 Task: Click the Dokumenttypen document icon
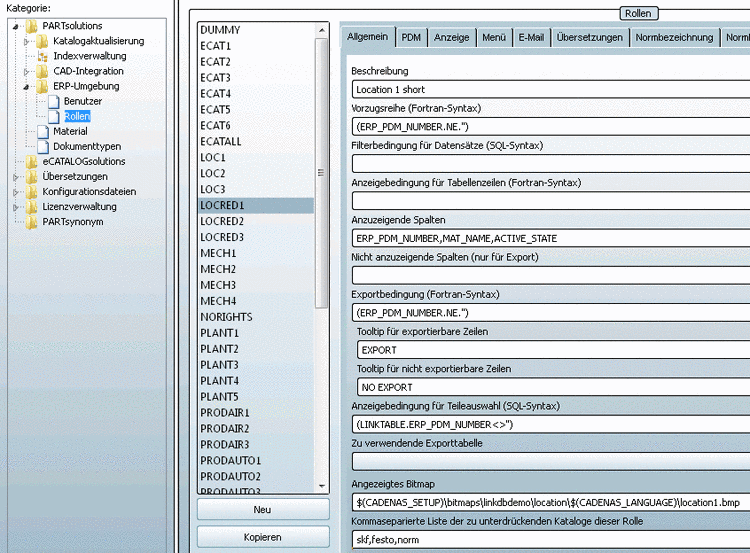coord(43,147)
